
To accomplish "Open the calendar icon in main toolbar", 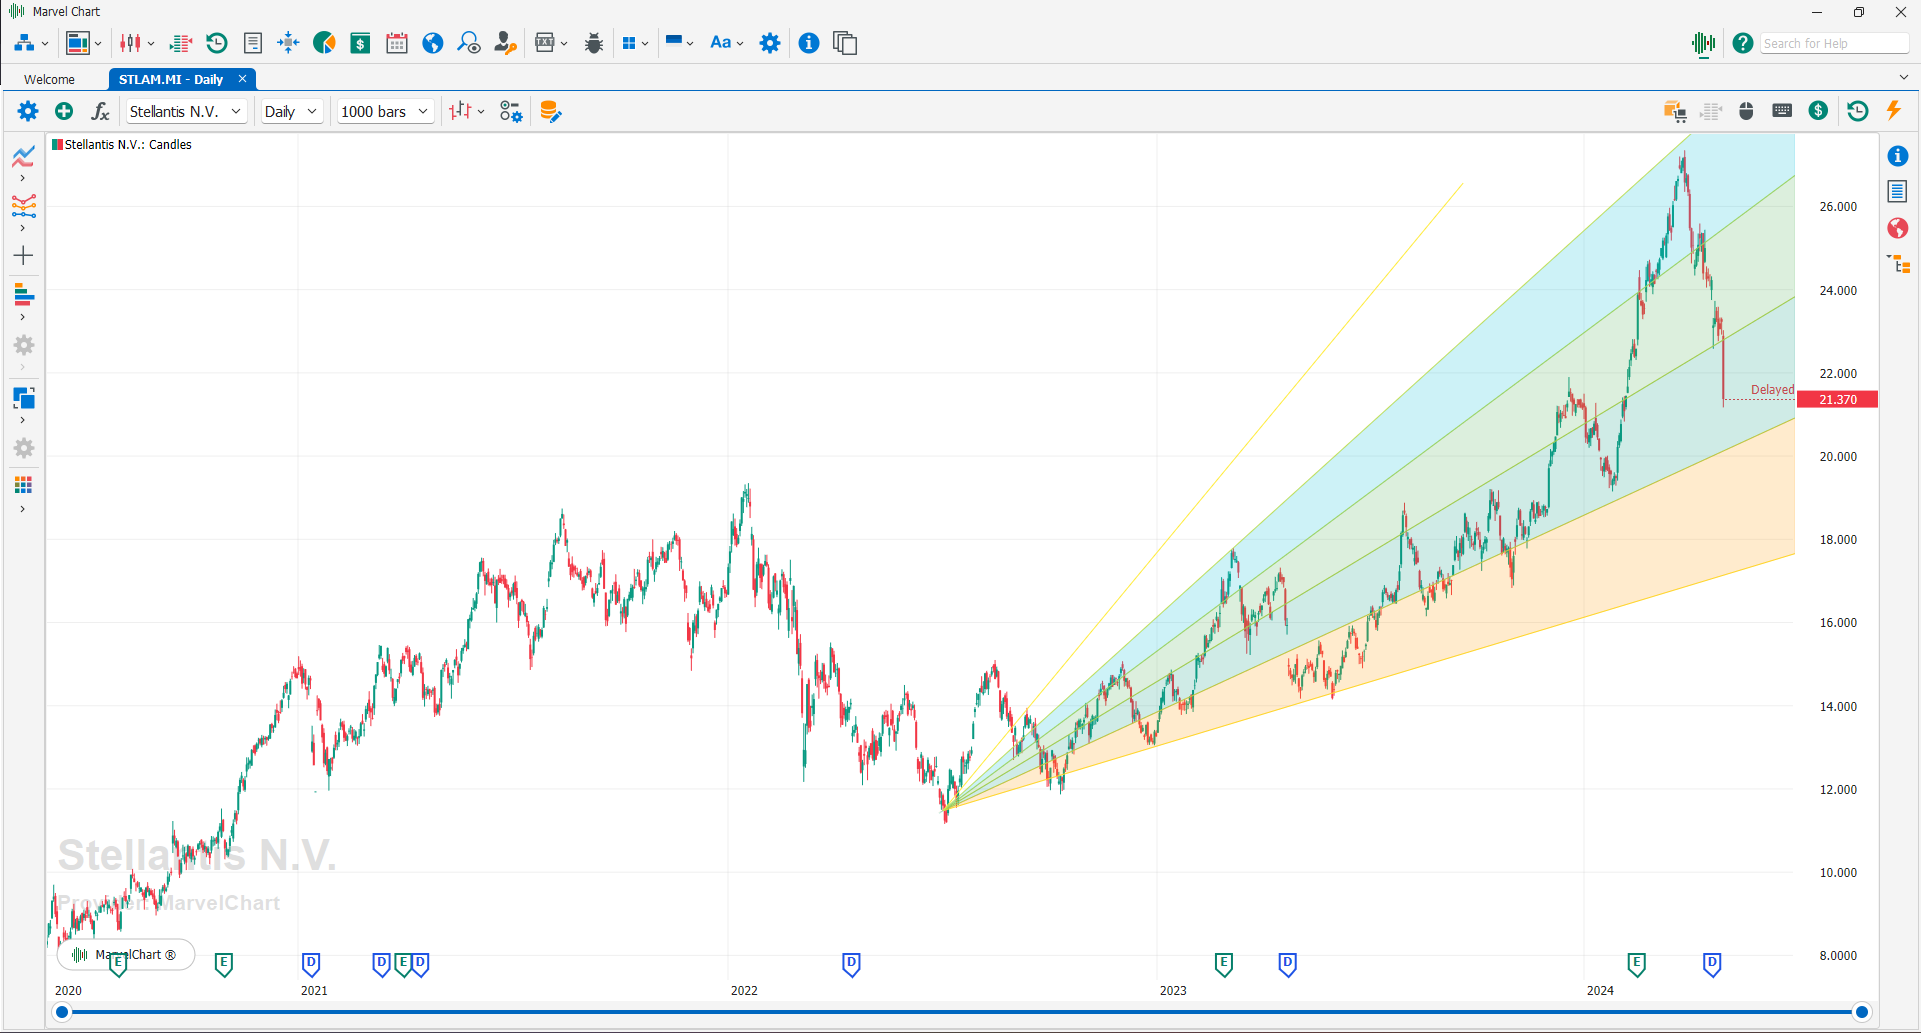I will (397, 43).
